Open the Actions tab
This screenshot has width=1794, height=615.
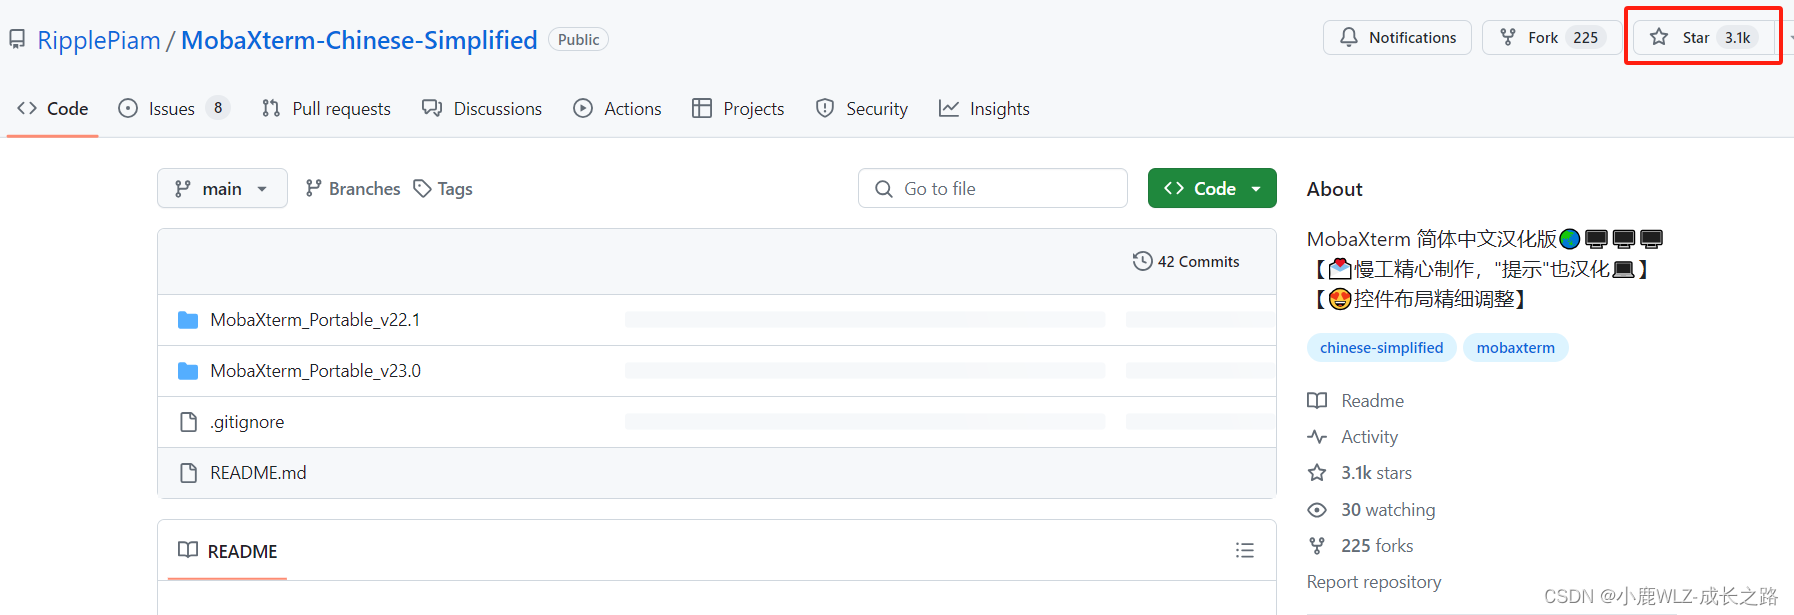point(617,108)
